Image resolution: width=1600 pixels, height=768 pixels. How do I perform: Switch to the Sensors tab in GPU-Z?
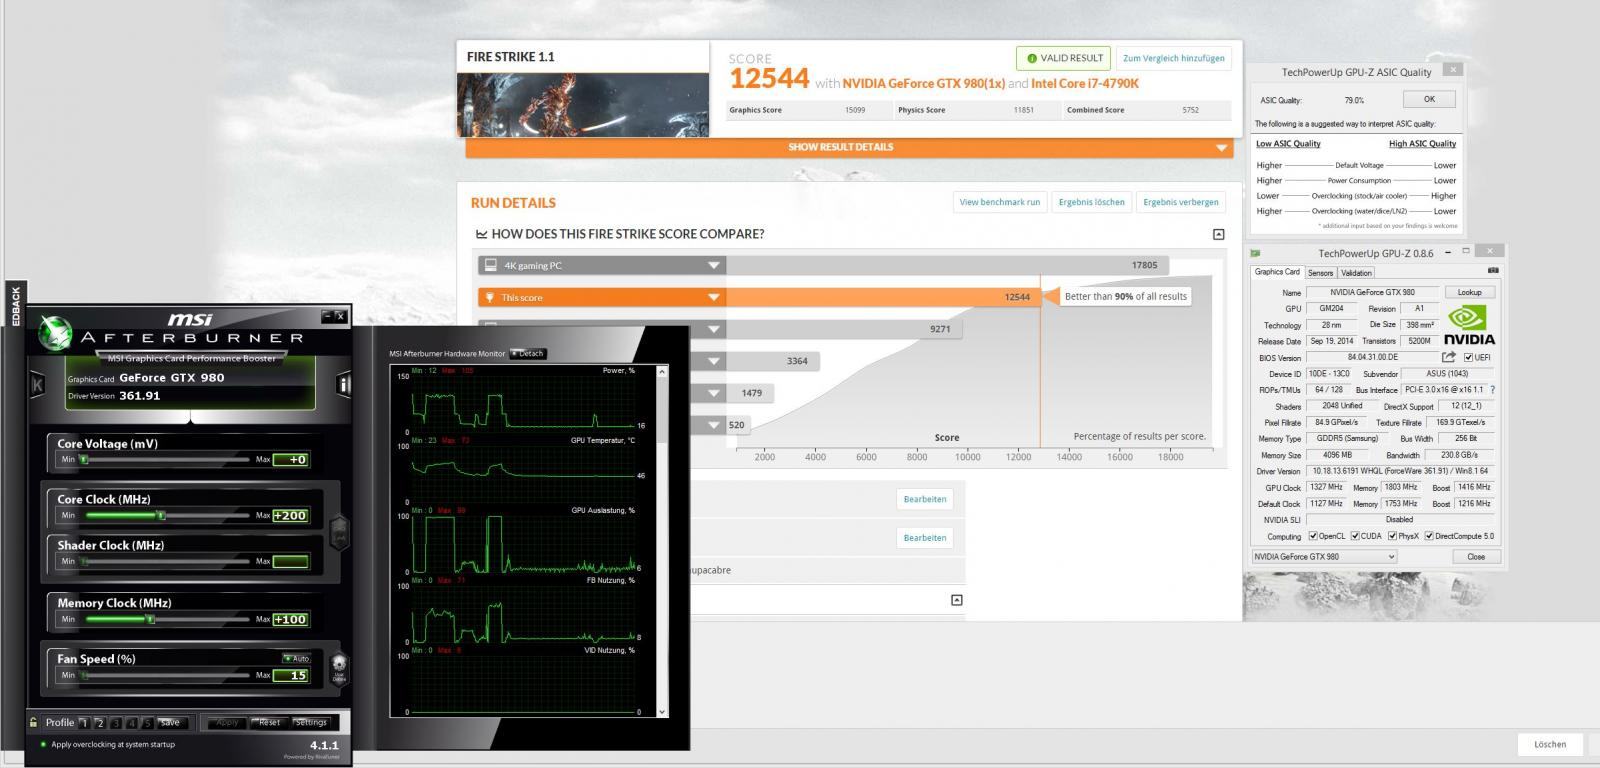point(1320,272)
